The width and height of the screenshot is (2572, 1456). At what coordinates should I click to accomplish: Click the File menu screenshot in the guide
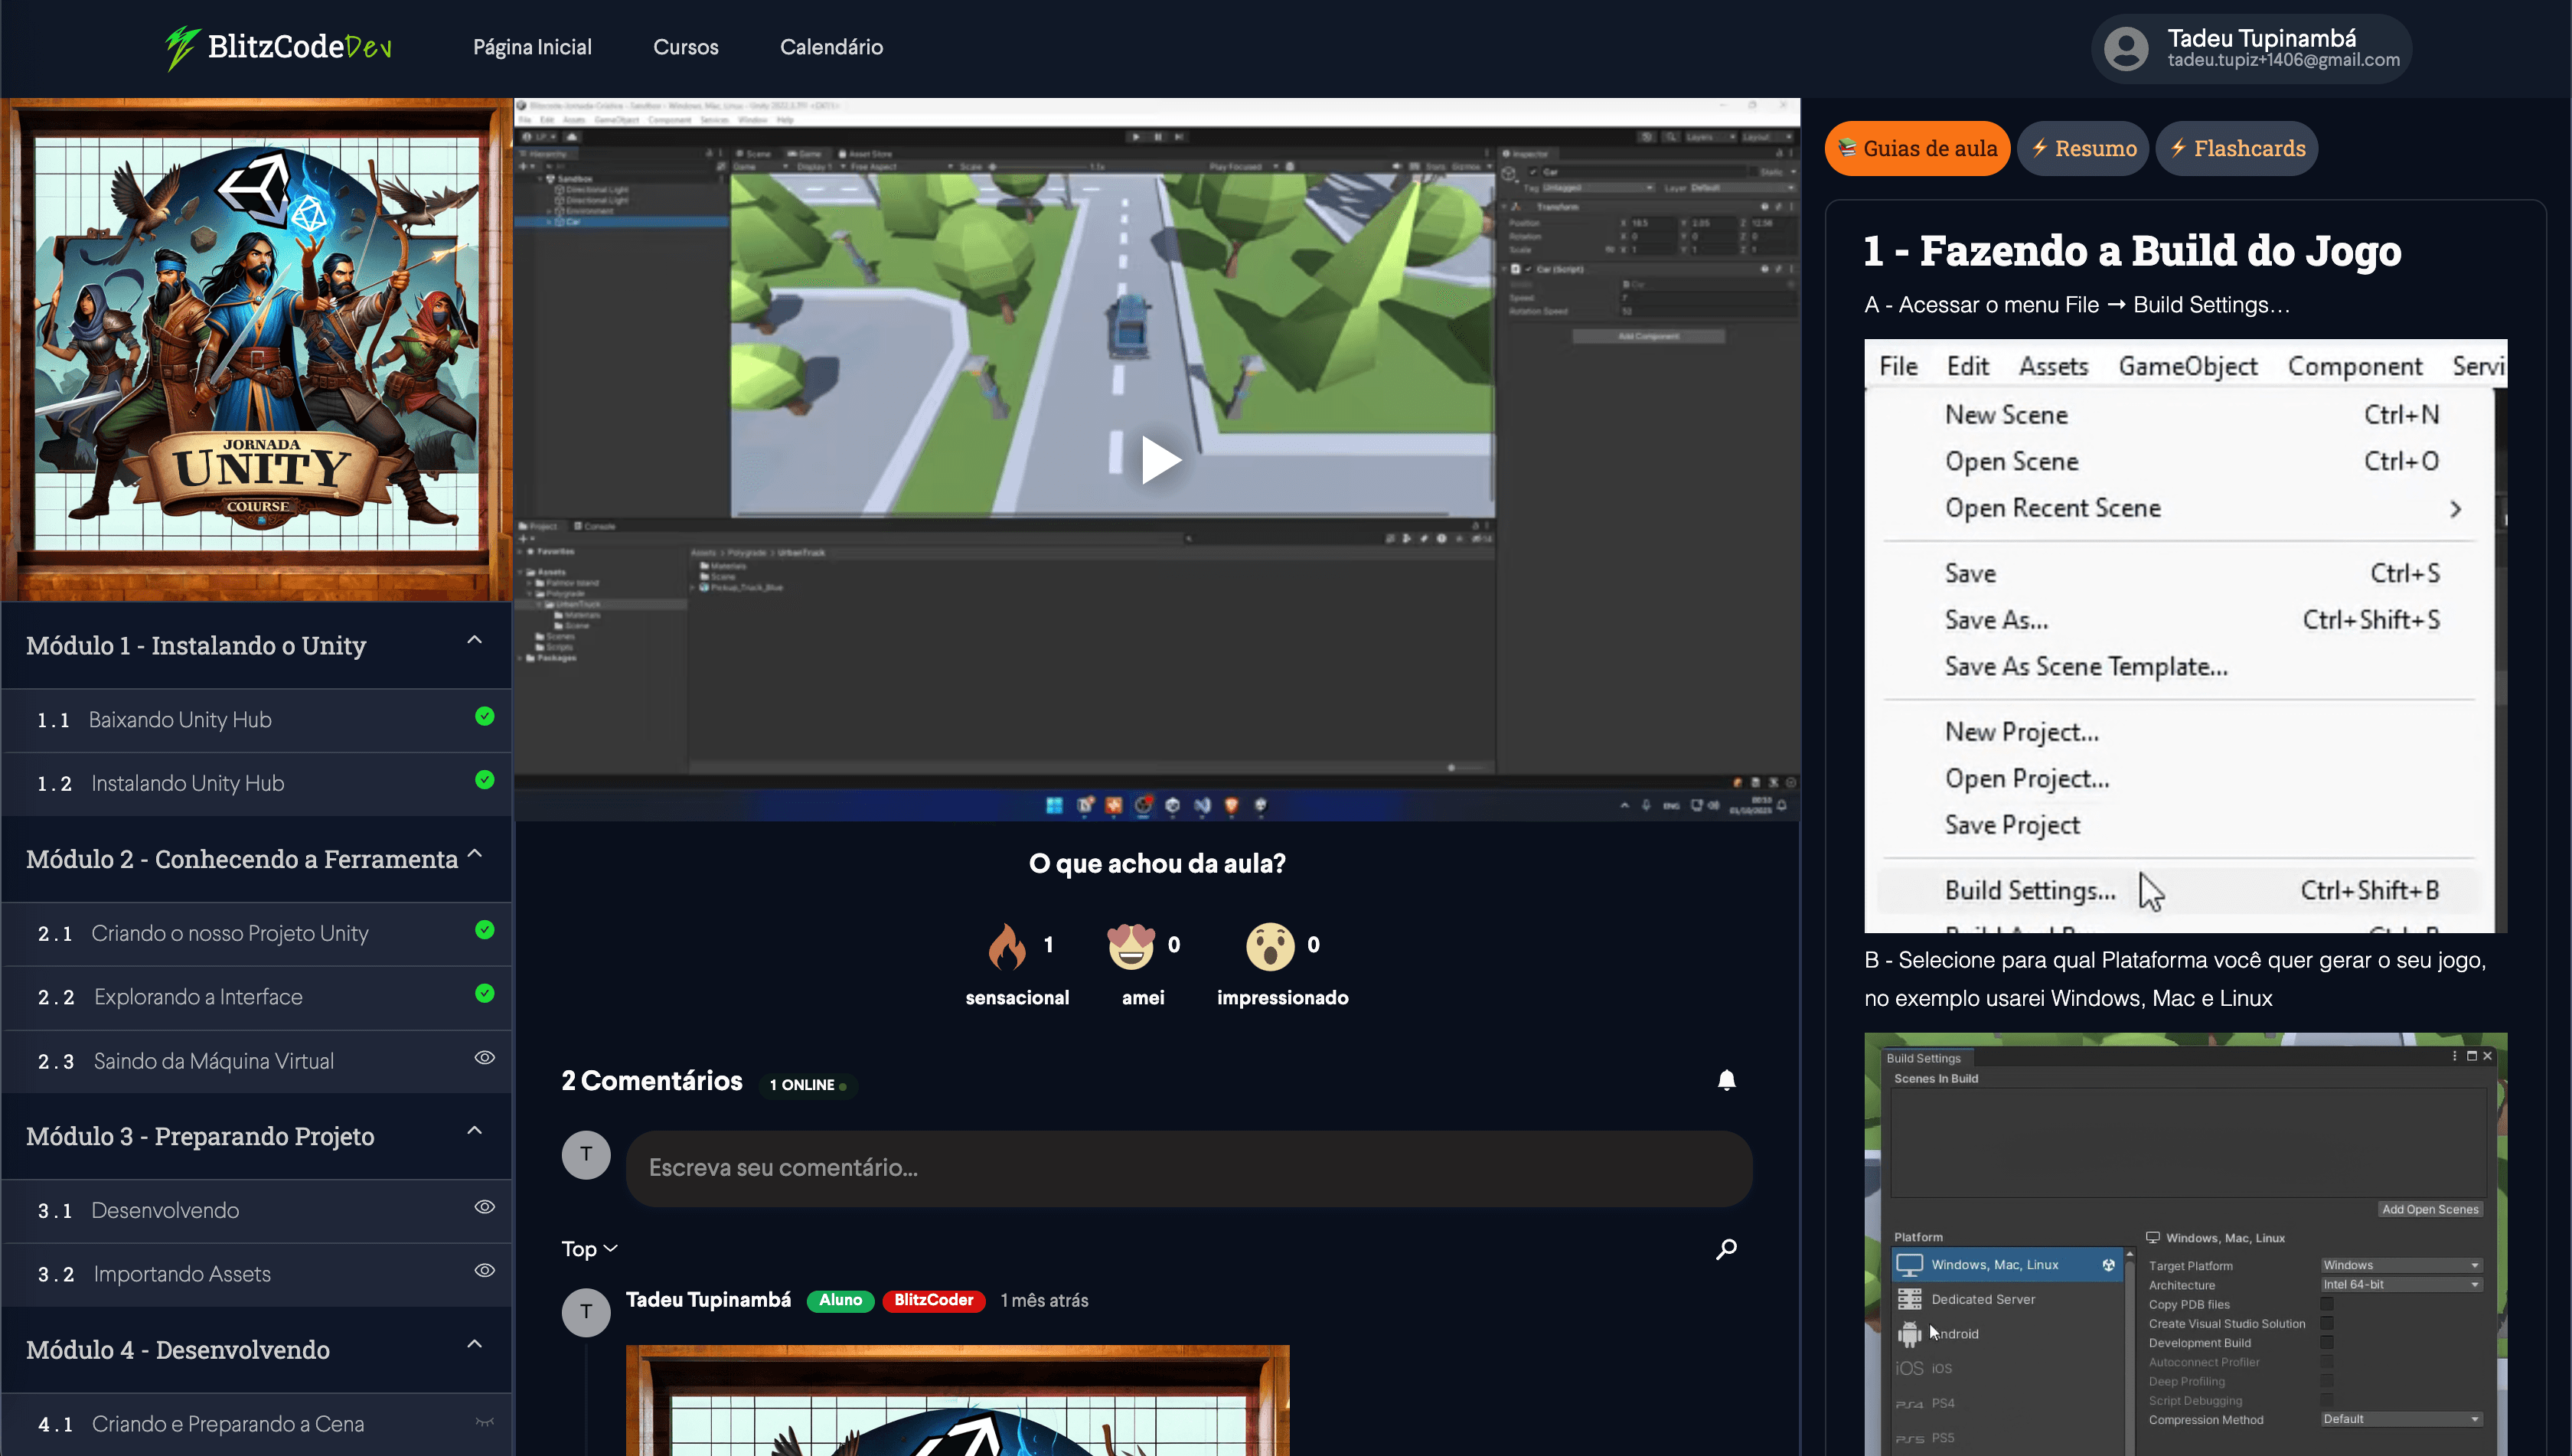[2185, 636]
